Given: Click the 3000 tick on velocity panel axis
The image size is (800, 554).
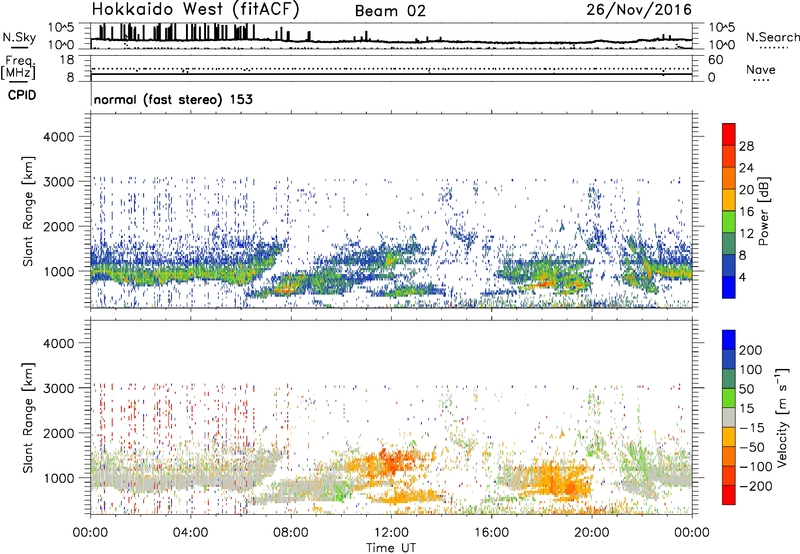Looking at the screenshot, I should [x=59, y=388].
